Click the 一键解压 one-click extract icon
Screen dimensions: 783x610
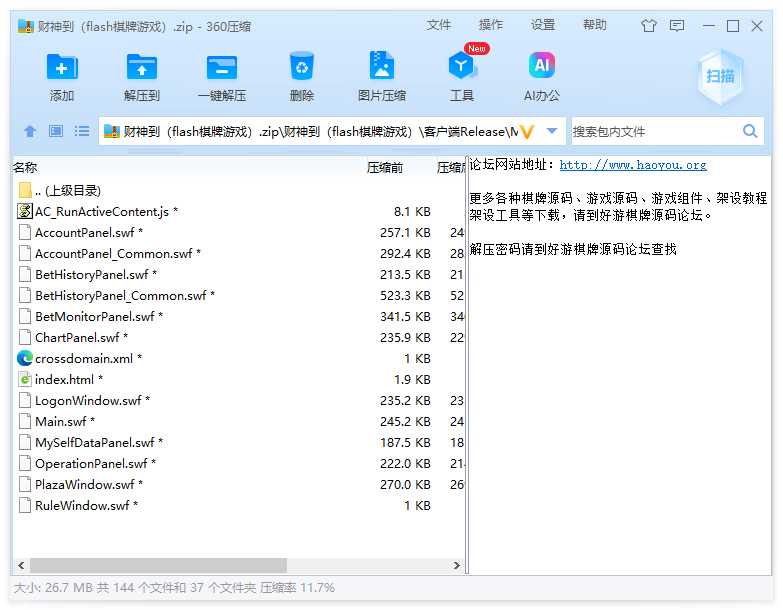[x=222, y=67]
